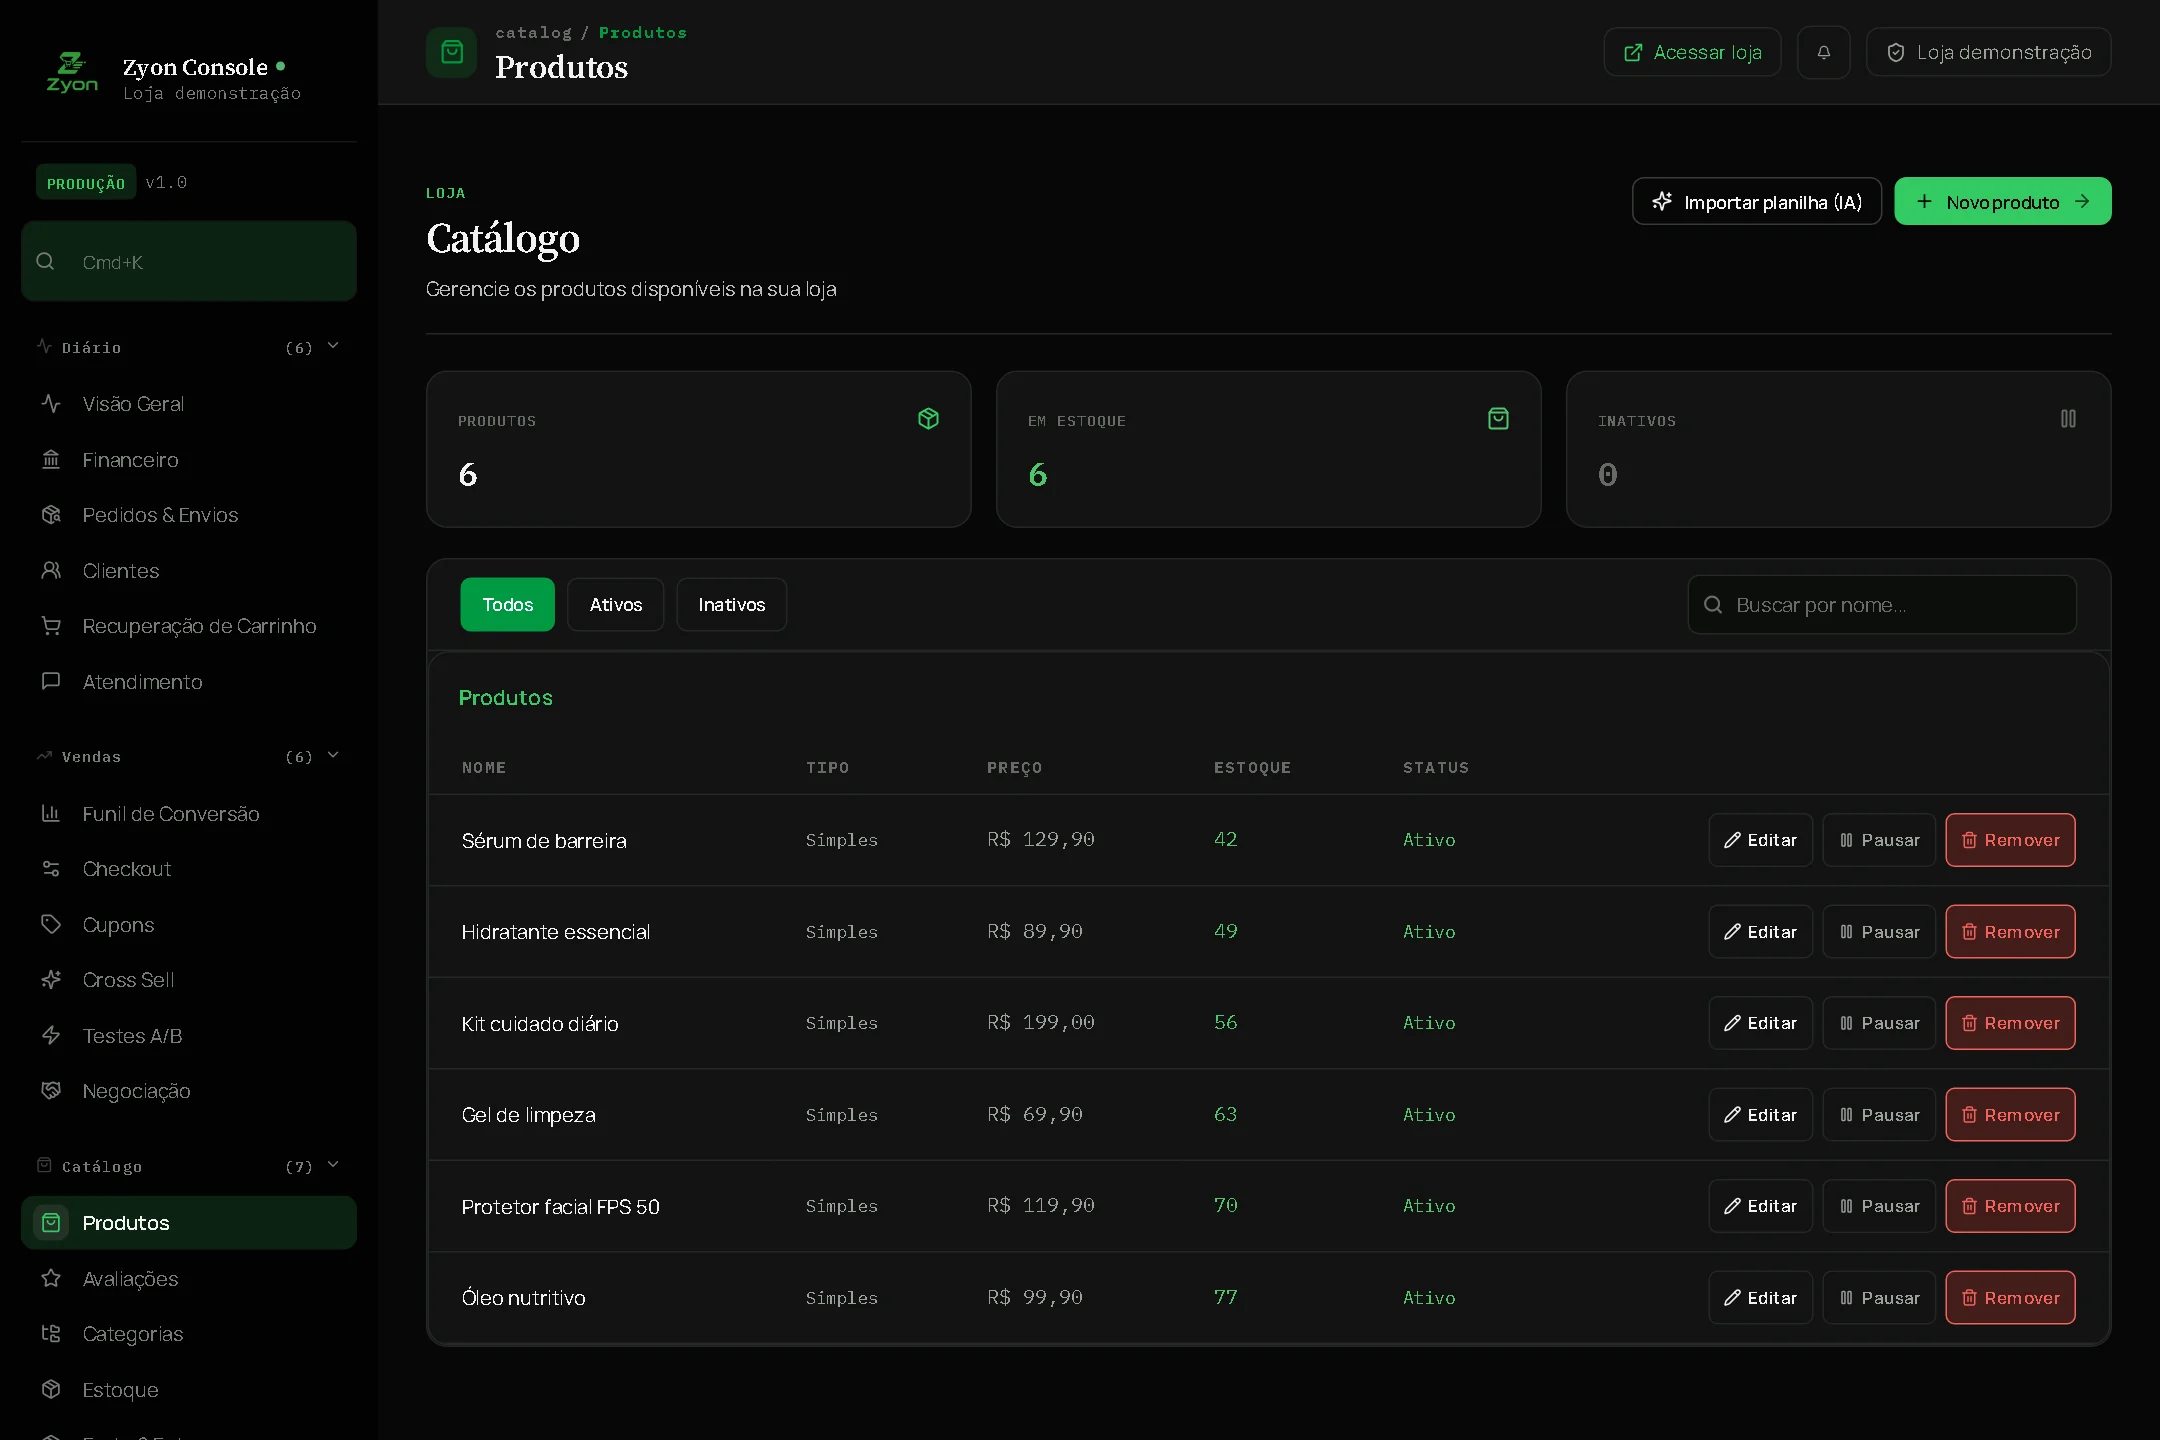The width and height of the screenshot is (2160, 1440).
Task: Pause the Kit cuidado diário product
Action: pyautogui.click(x=1879, y=1023)
